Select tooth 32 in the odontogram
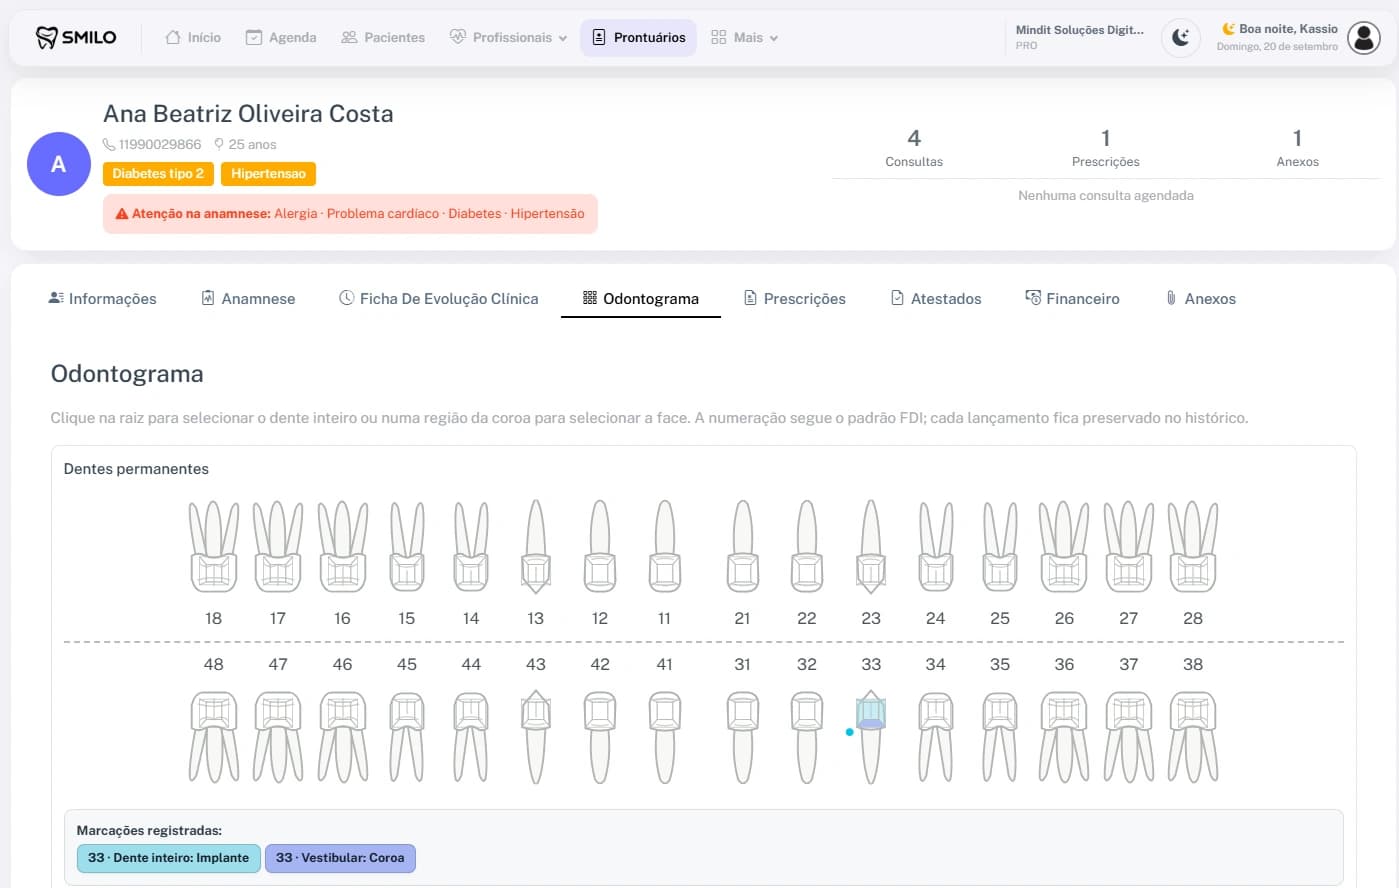Viewport: 1399px width, 888px height. click(x=807, y=737)
